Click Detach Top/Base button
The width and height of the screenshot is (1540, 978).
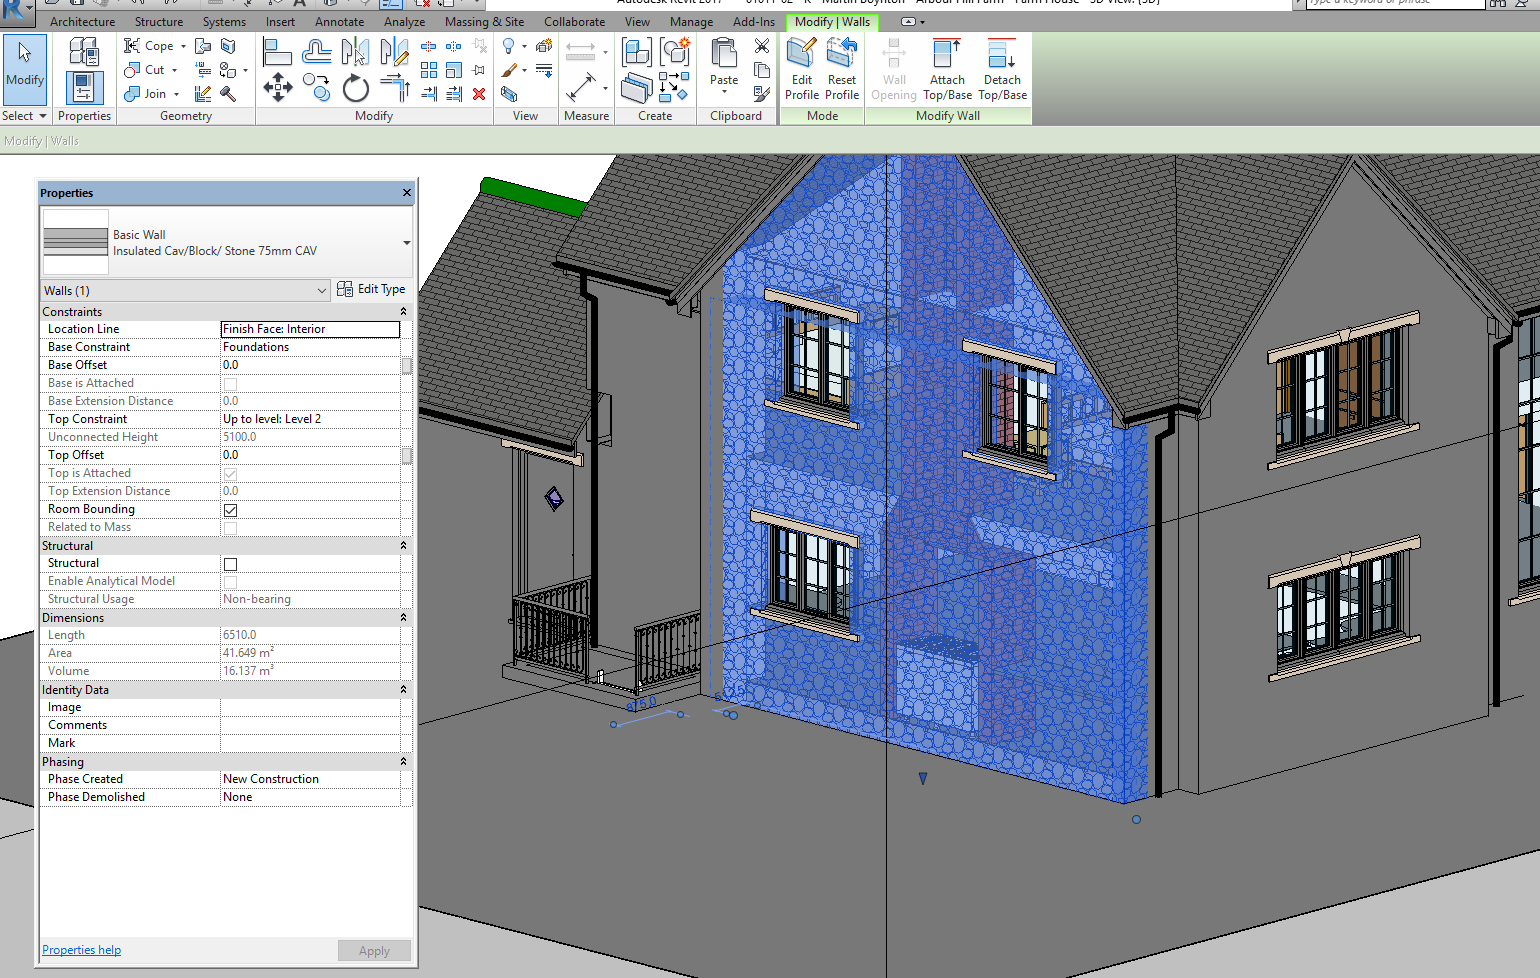tap(1002, 69)
